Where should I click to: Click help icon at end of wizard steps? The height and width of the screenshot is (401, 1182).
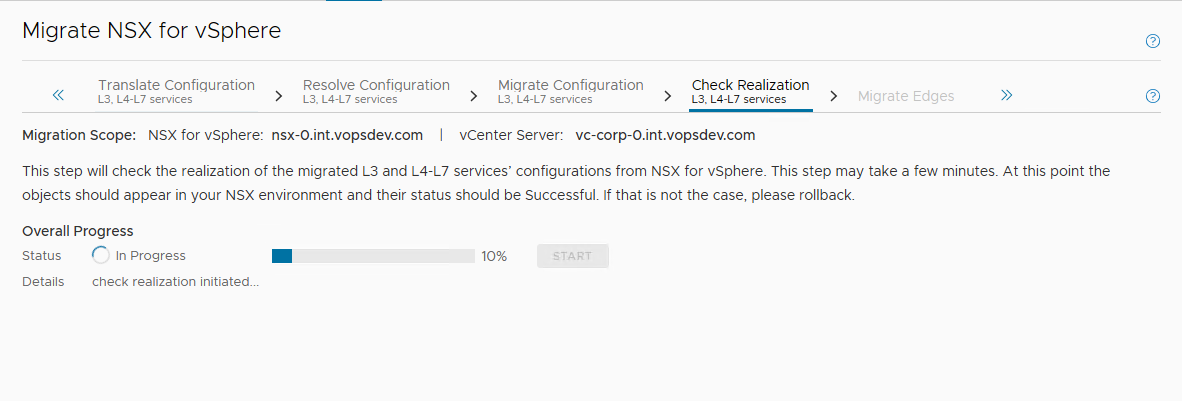point(1152,96)
